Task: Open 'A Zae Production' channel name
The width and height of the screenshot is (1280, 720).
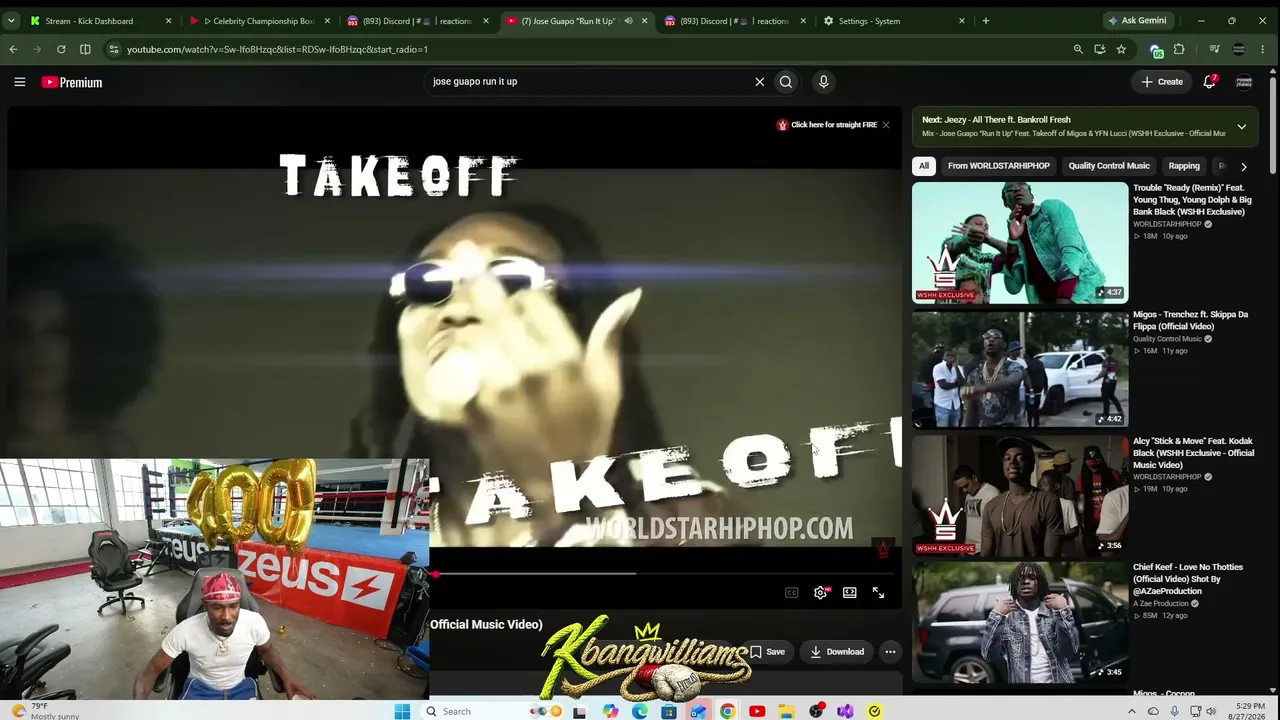Action: pyautogui.click(x=1161, y=604)
